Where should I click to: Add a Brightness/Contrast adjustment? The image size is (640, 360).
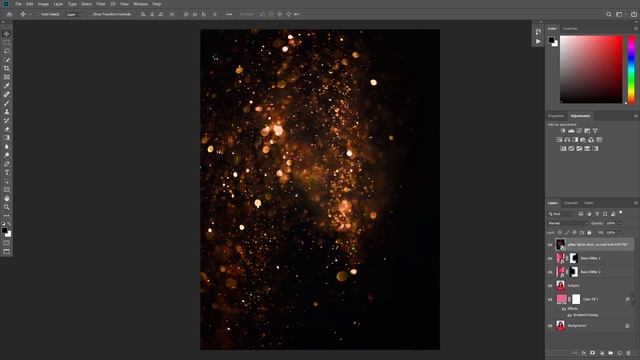[563, 131]
